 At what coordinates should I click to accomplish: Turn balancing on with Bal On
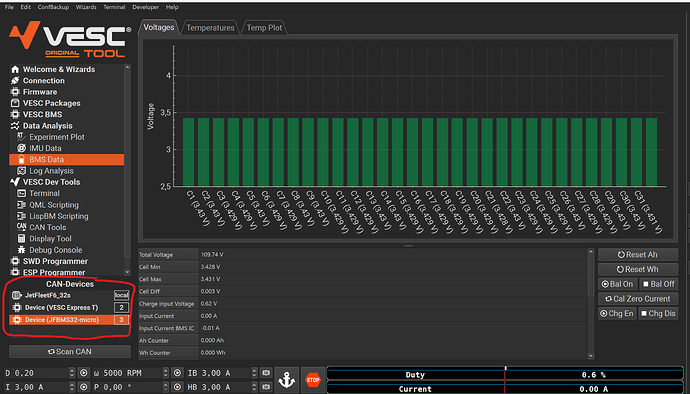[x=617, y=284]
